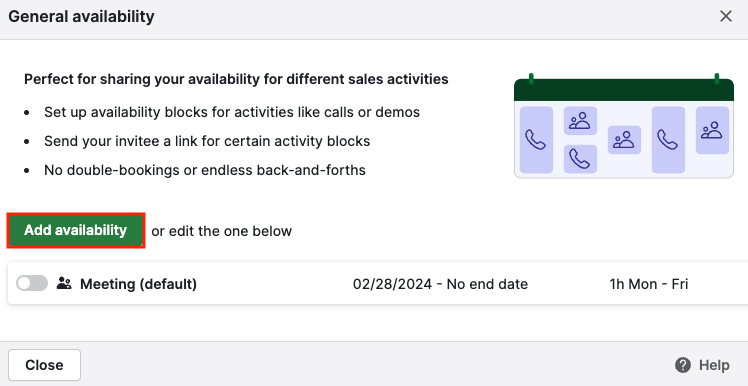
Task: Open the Help link
Action: pos(702,365)
